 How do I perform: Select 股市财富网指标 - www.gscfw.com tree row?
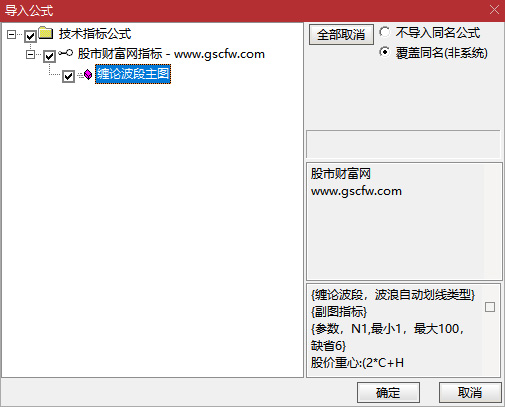coord(171,54)
